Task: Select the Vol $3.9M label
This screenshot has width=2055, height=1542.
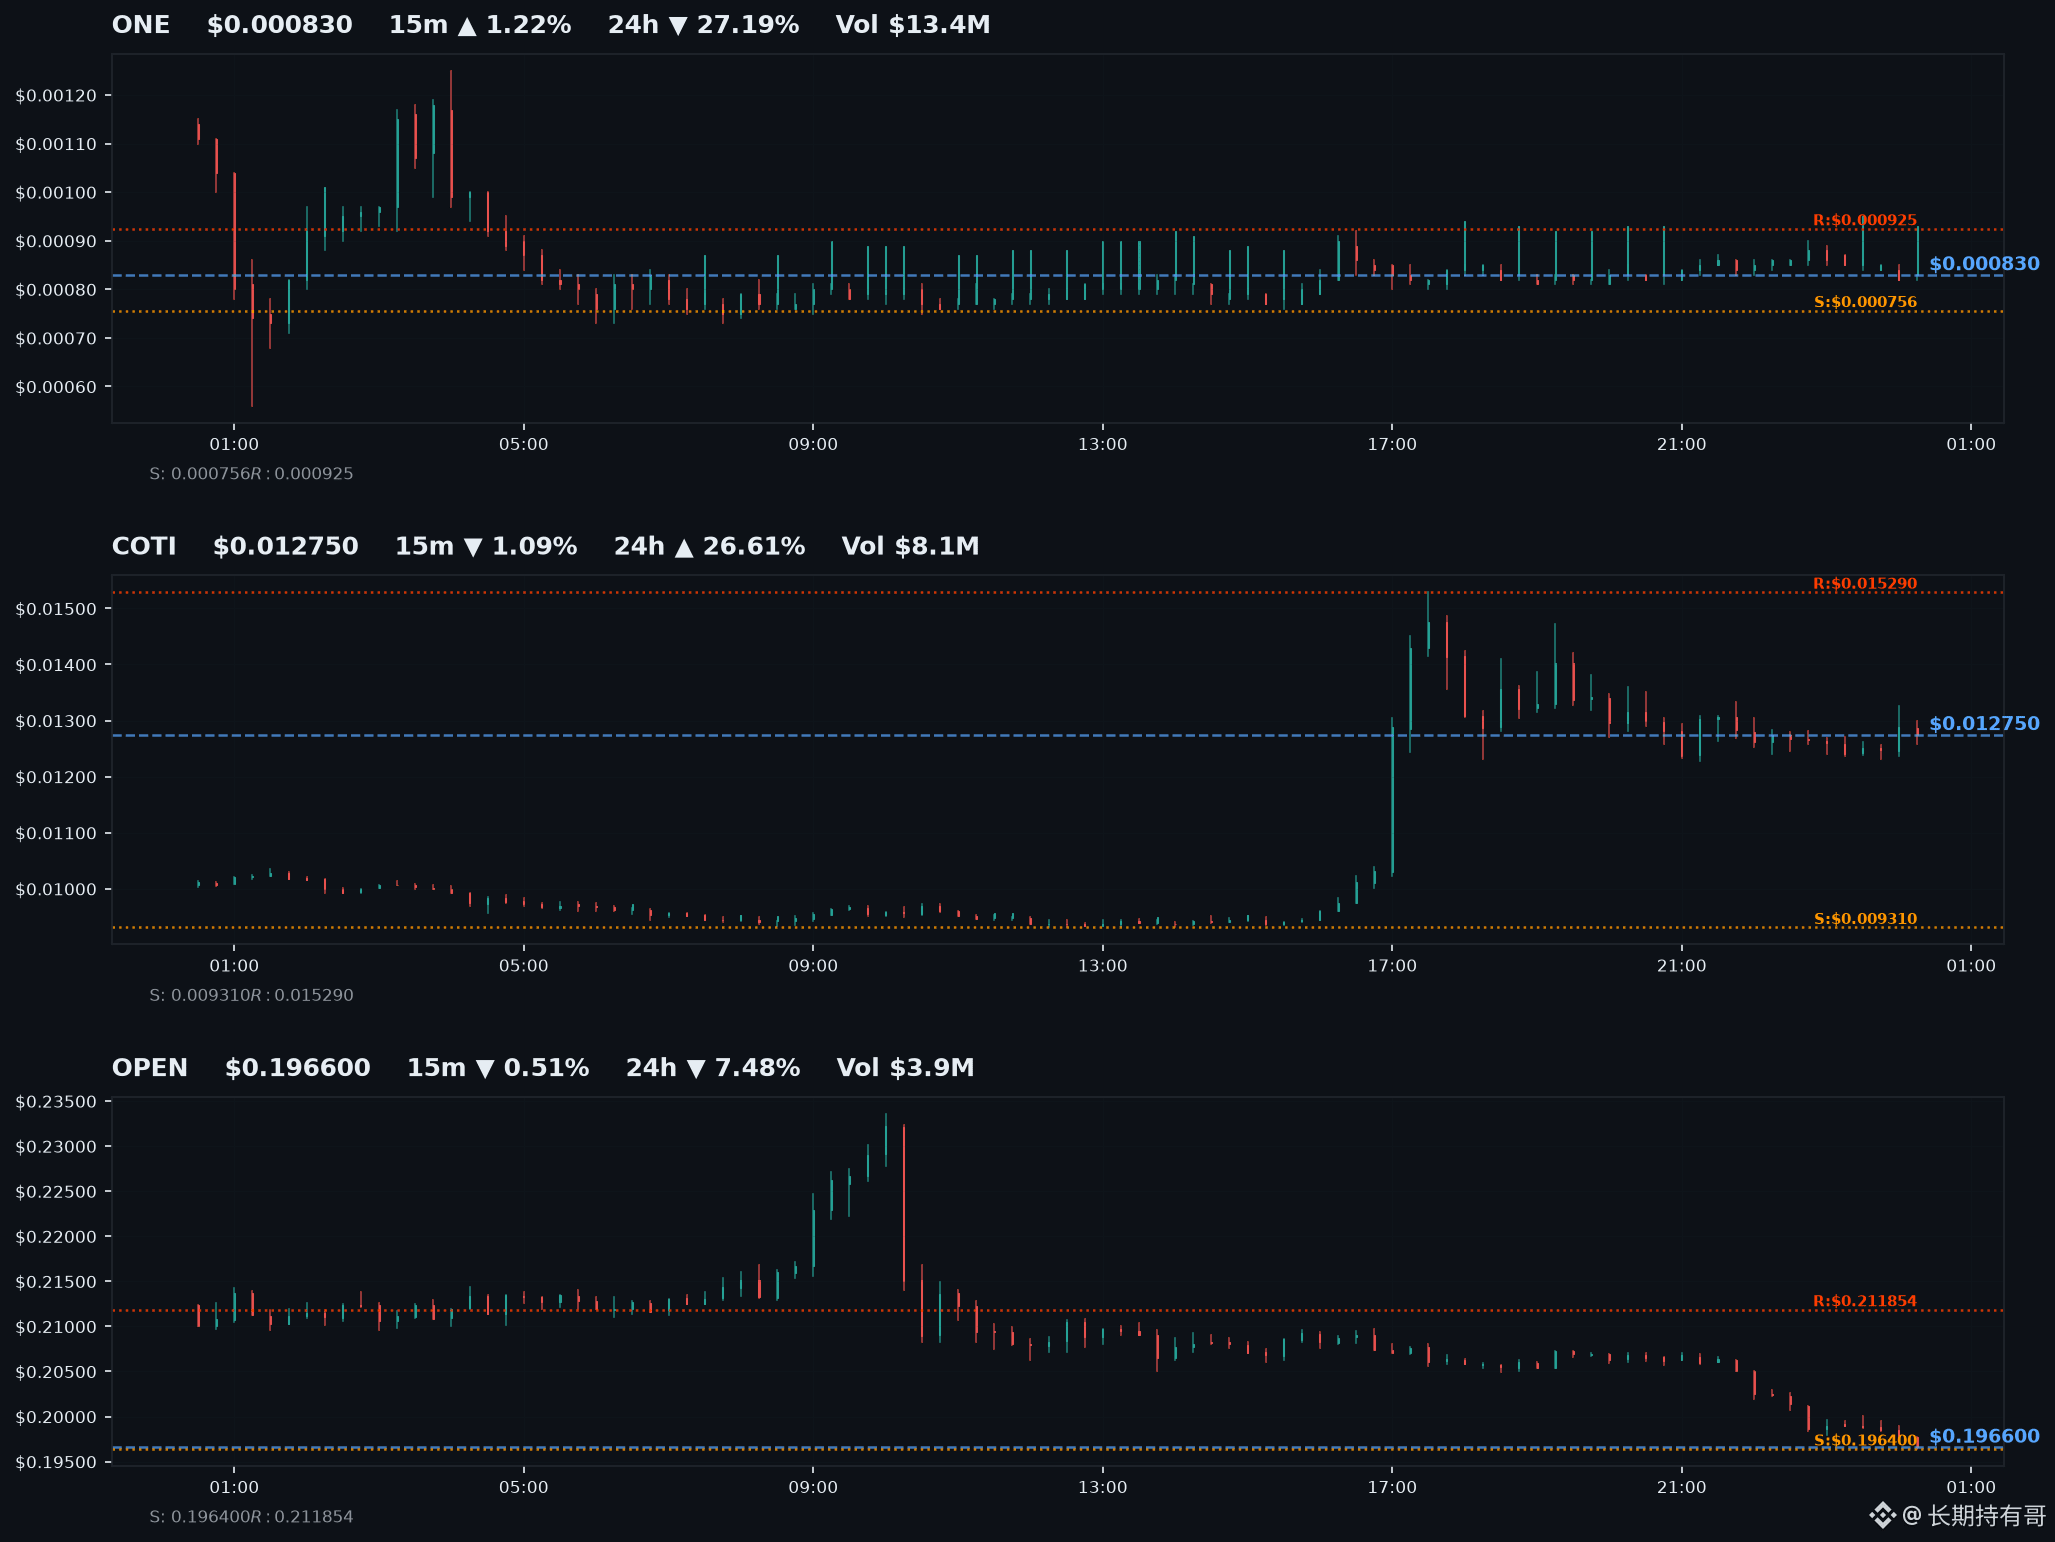Action: [906, 1068]
